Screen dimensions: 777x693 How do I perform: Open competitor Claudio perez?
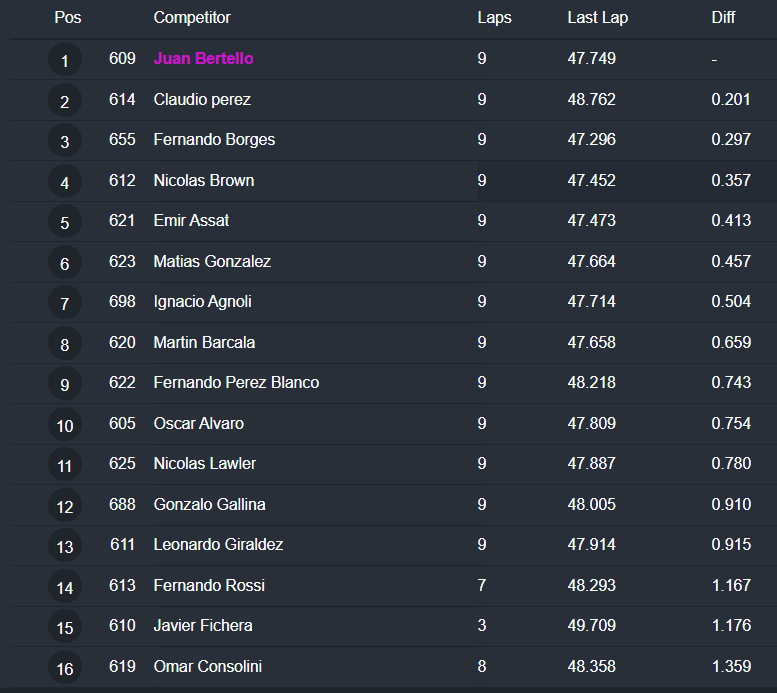point(202,99)
